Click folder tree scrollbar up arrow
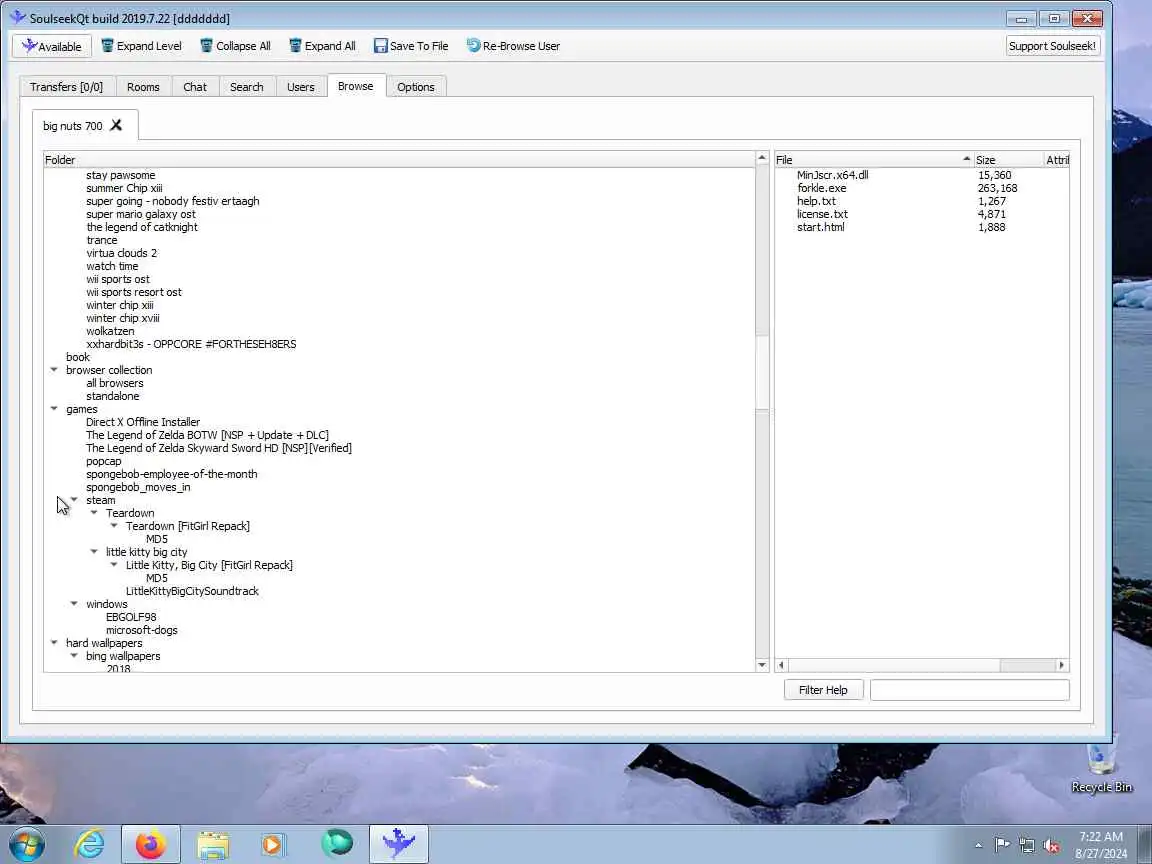 tap(762, 158)
